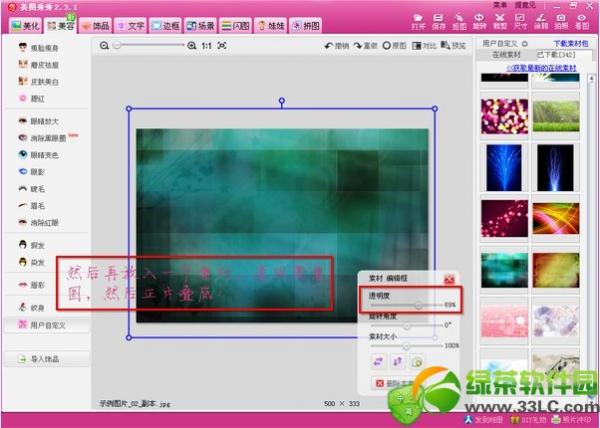Click the zoom in magnifier icon
Screen dimensions: 600x428
(192, 46)
